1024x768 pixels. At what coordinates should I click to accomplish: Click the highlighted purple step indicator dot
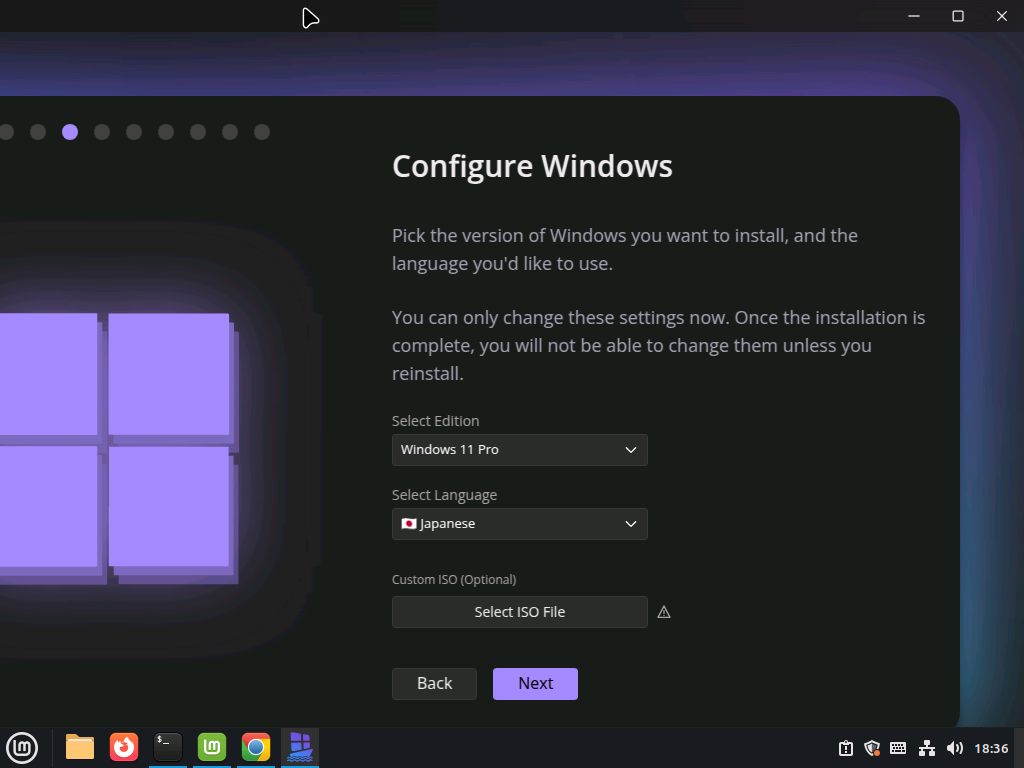(70, 132)
